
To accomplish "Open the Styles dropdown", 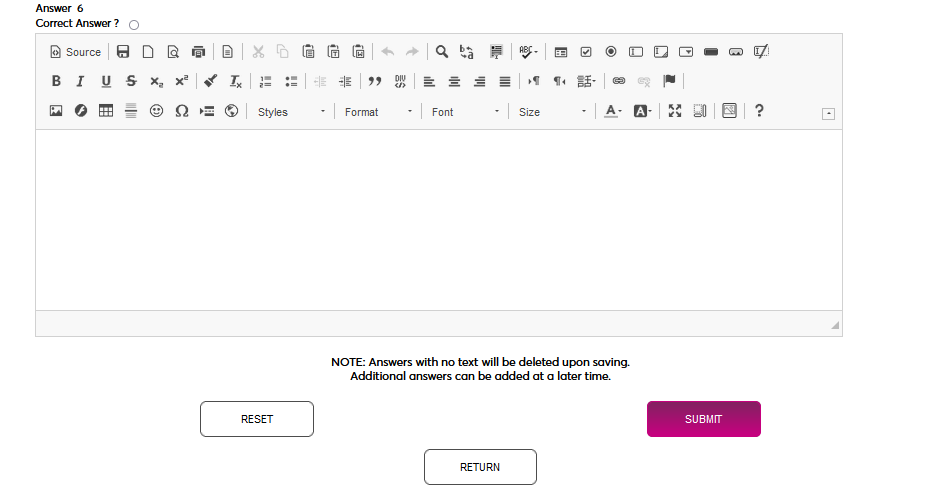I will tap(291, 112).
